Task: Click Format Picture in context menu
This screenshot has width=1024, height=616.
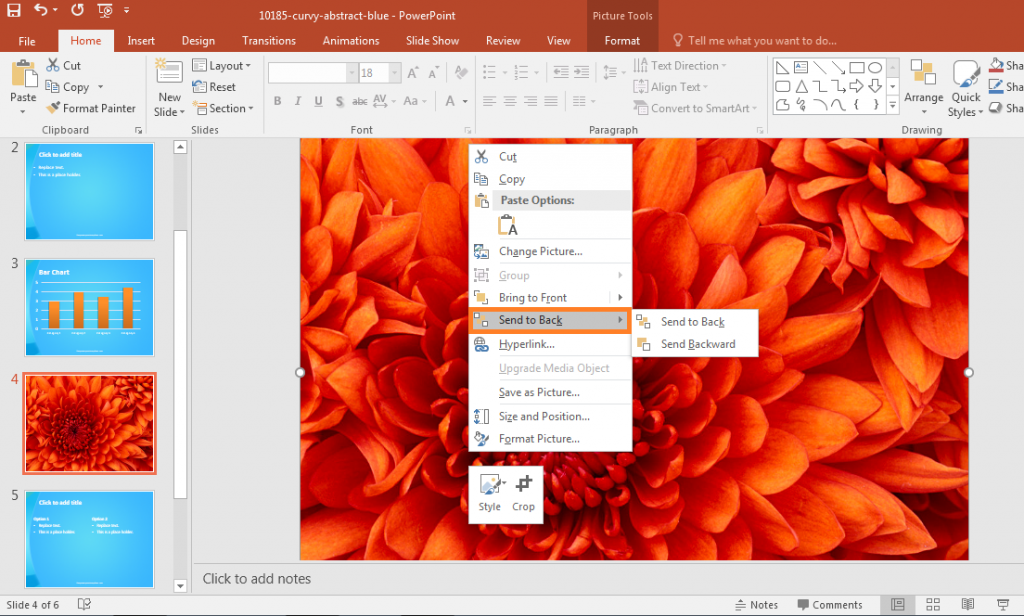Action: tap(550, 439)
